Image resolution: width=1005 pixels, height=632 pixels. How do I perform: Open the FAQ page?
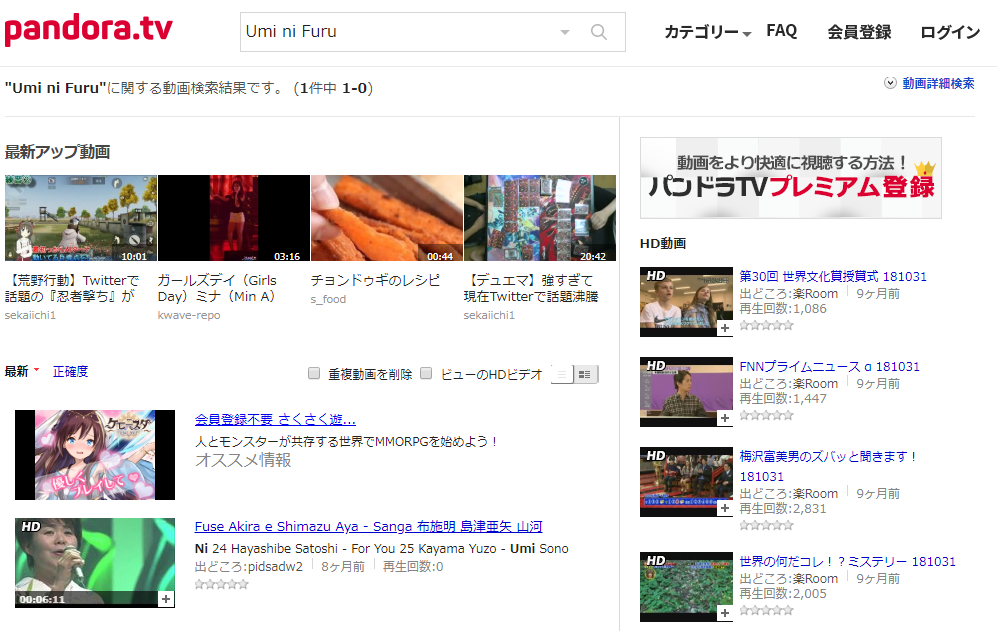(x=781, y=31)
